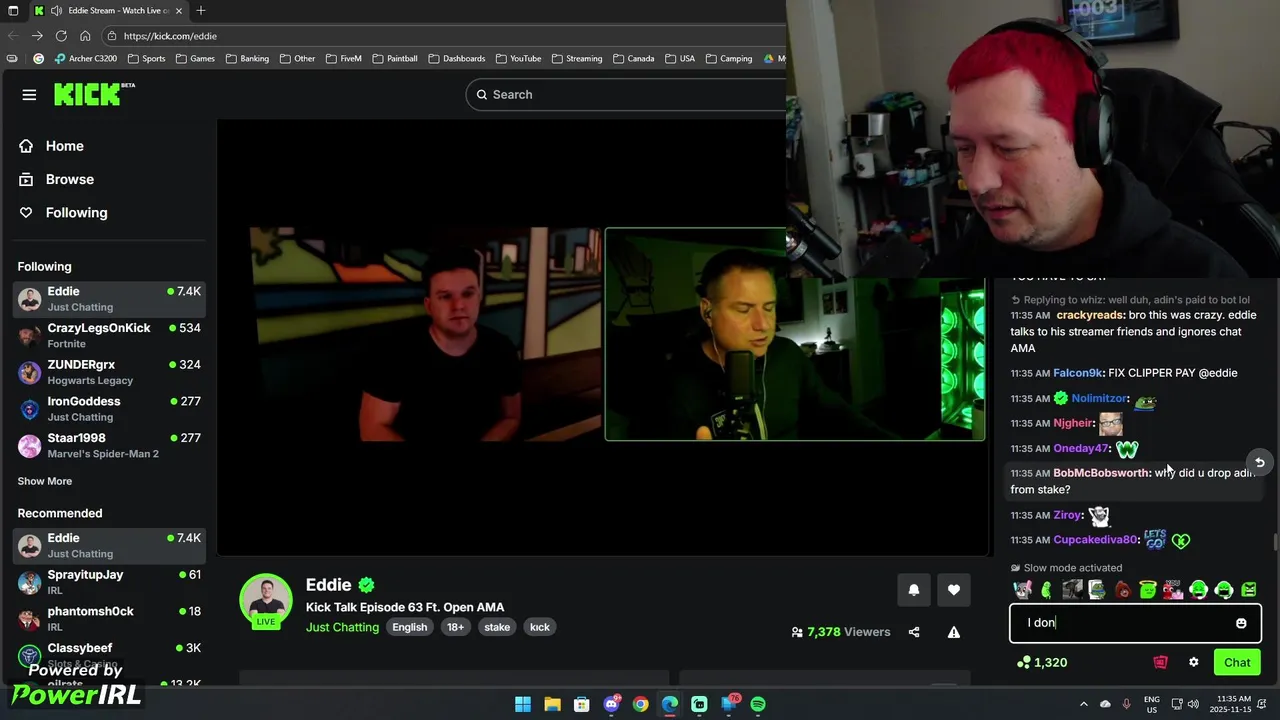Click the stake tag

(x=497, y=627)
